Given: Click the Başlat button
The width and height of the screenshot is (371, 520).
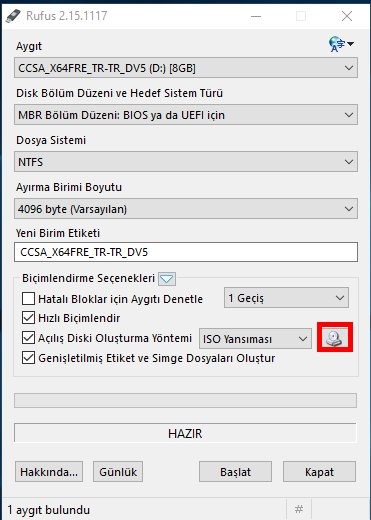Looking at the screenshot, I should pyautogui.click(x=235, y=472).
